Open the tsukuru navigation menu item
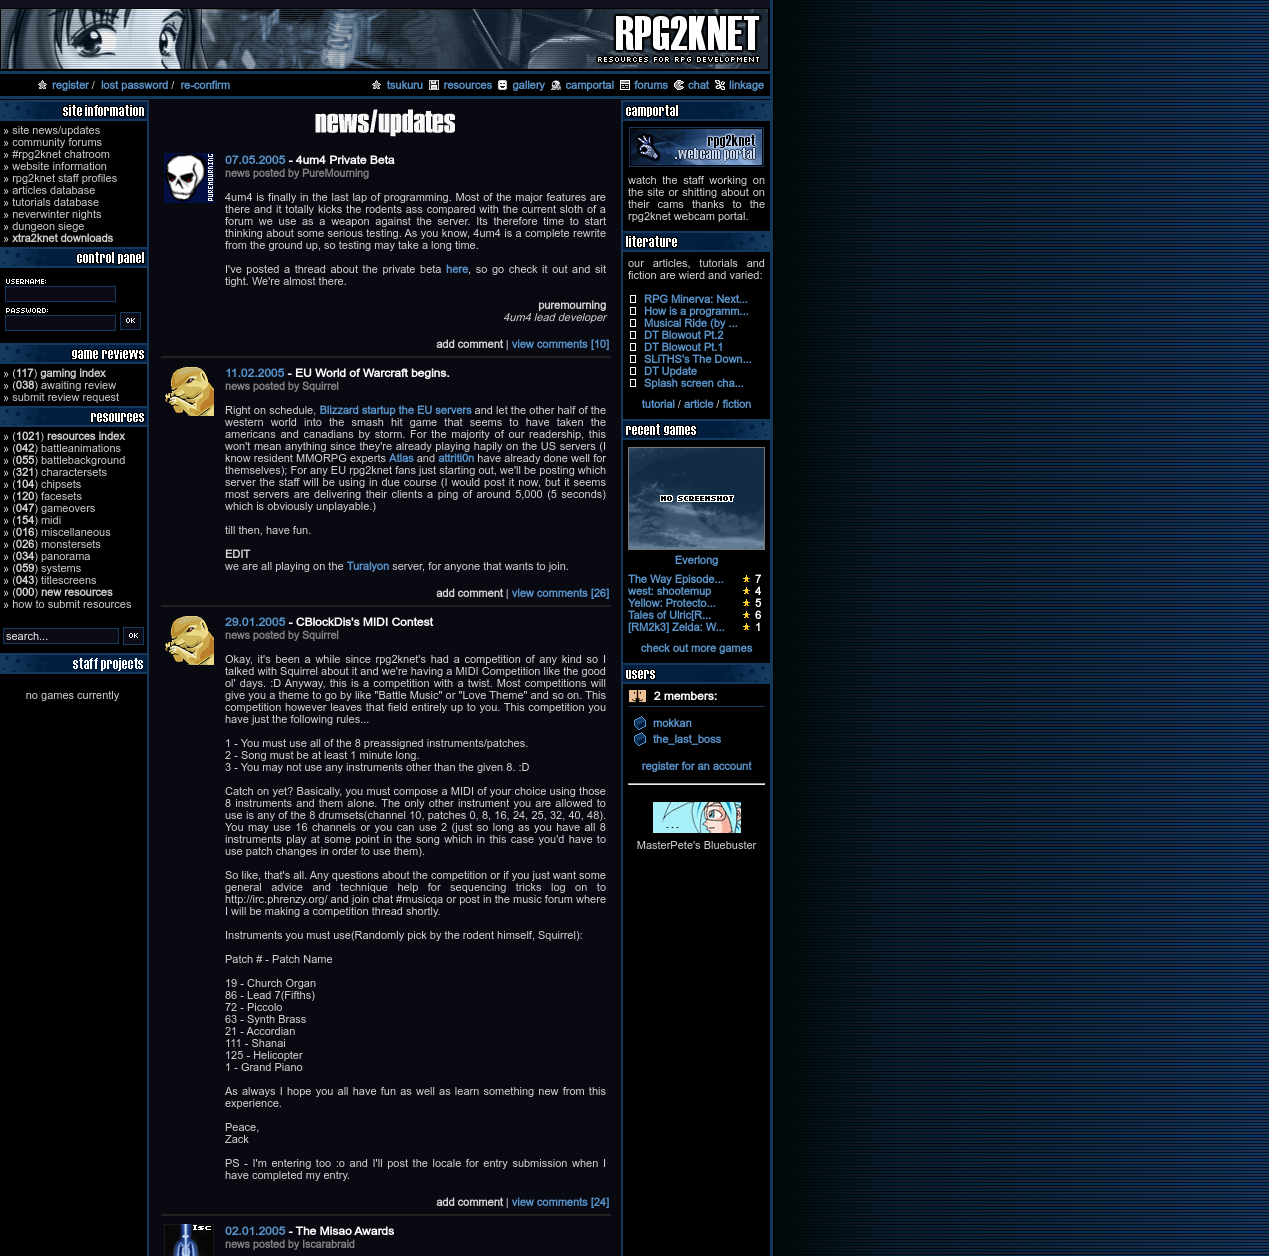This screenshot has height=1256, width=1269. coord(404,86)
